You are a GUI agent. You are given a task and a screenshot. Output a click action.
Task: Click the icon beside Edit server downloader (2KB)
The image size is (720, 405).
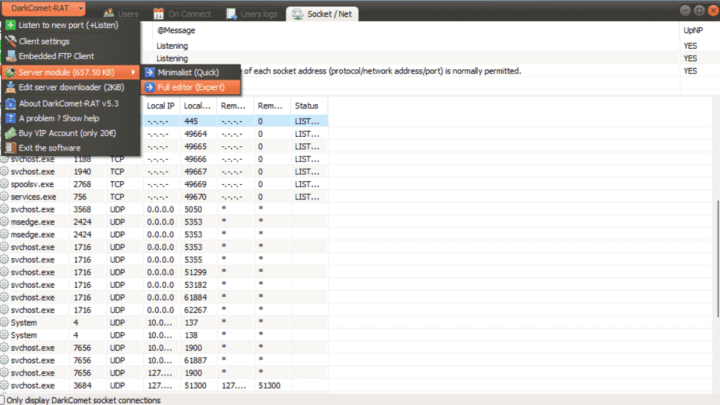11,87
